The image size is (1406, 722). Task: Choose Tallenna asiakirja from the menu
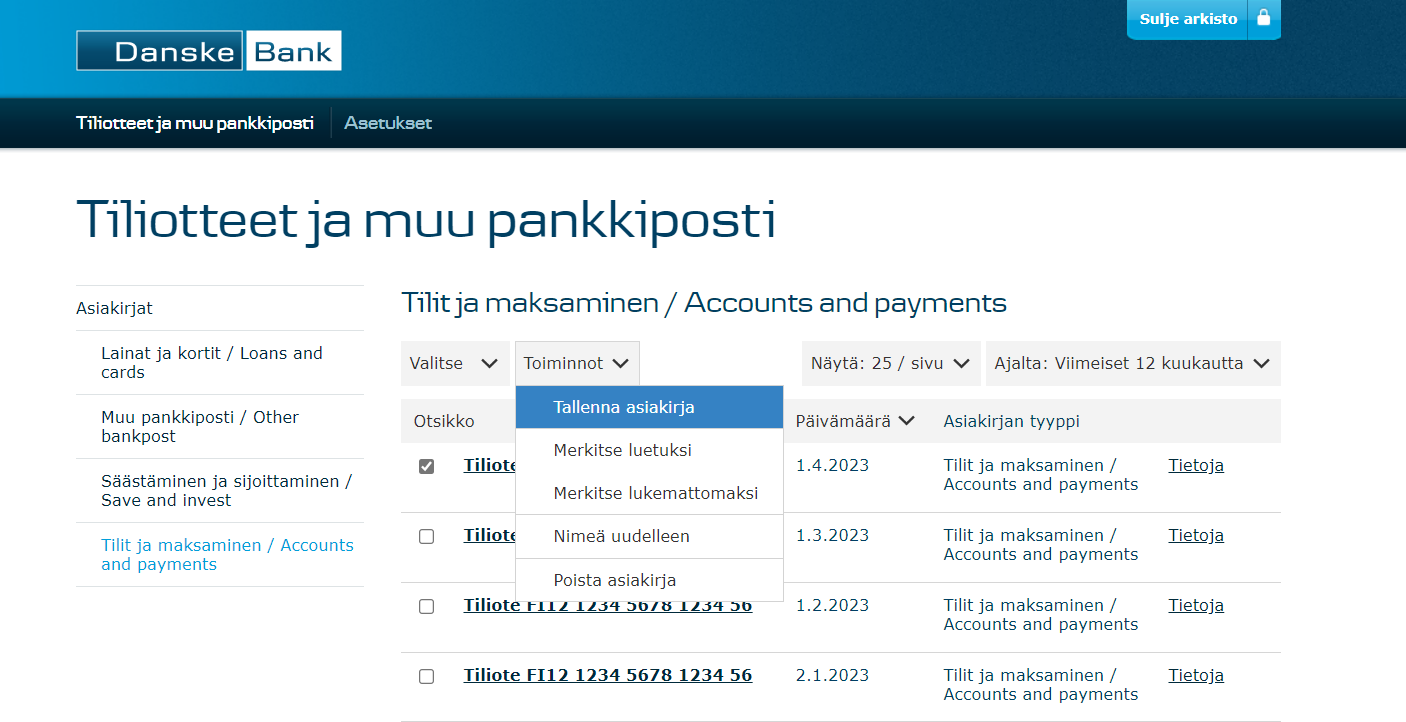624,408
